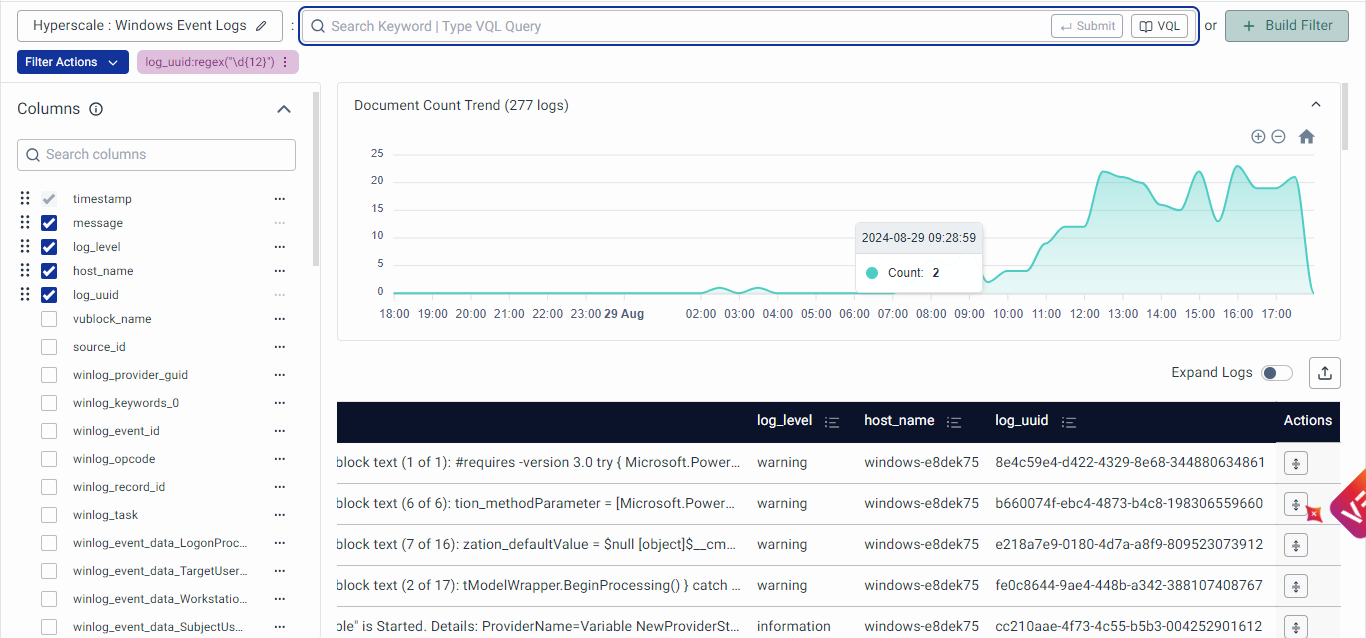Click the Build Filter button

(1286, 26)
